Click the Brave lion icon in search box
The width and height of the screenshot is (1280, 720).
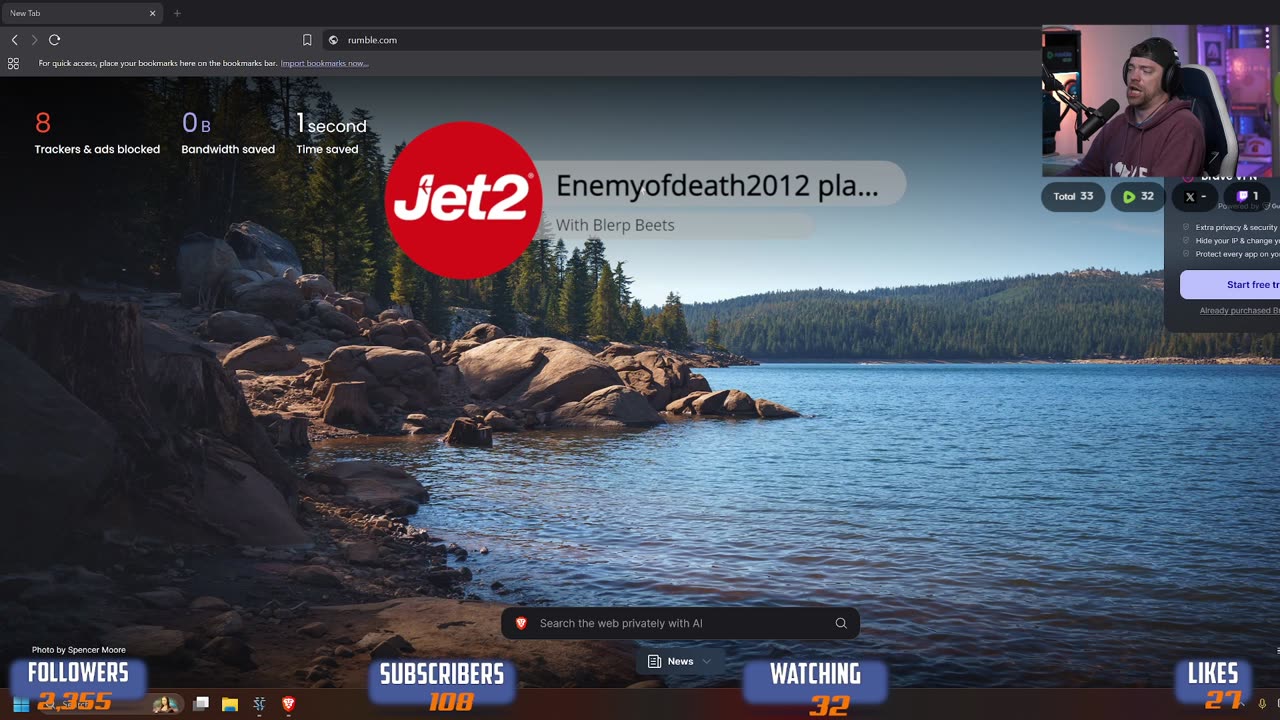pos(521,623)
